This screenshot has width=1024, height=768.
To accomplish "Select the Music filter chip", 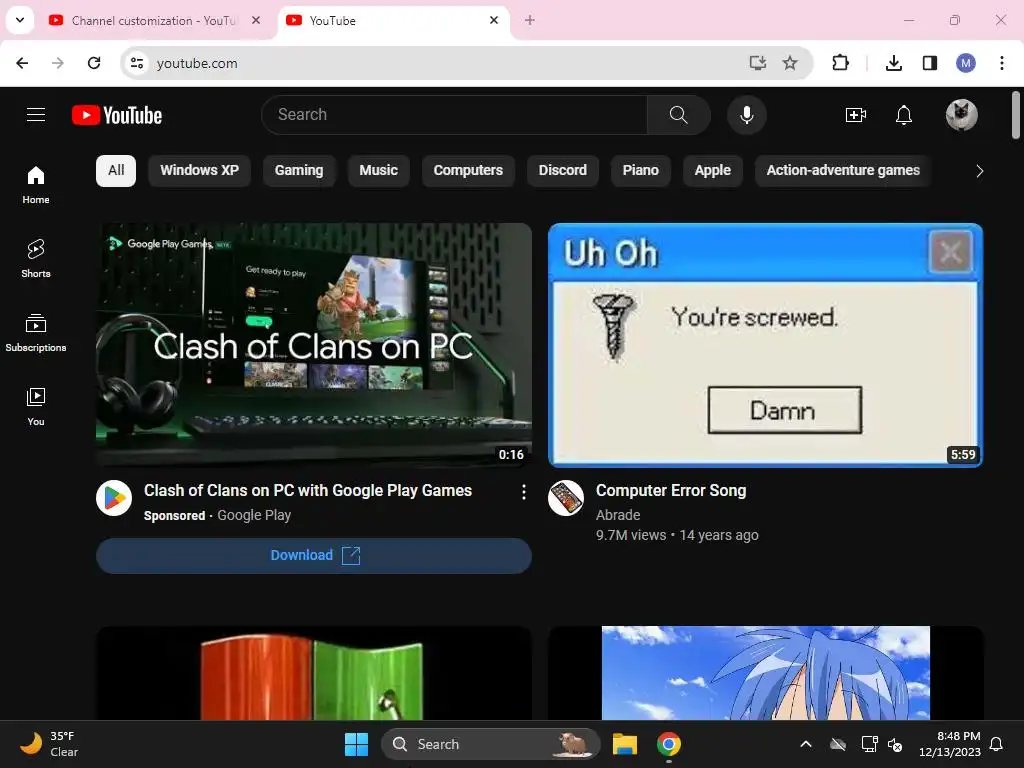I will [x=379, y=170].
